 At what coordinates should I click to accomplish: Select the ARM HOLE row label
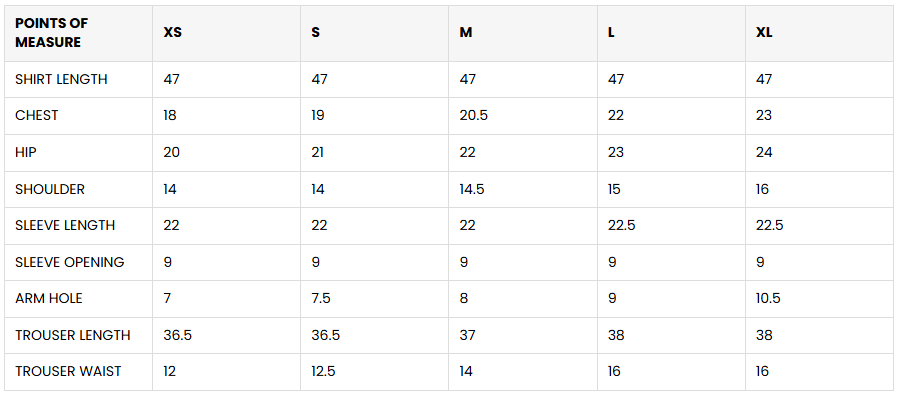tap(49, 298)
